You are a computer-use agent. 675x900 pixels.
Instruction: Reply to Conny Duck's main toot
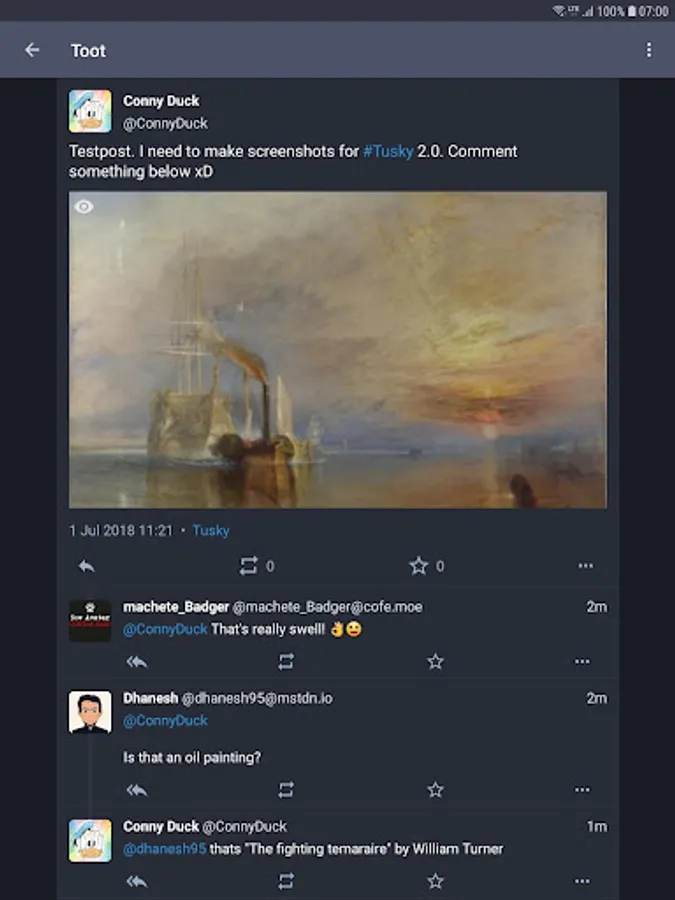pos(87,566)
